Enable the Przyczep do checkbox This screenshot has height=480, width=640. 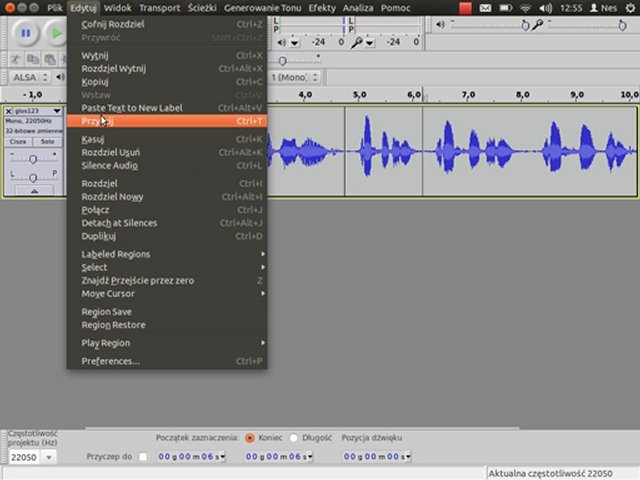click(x=143, y=457)
